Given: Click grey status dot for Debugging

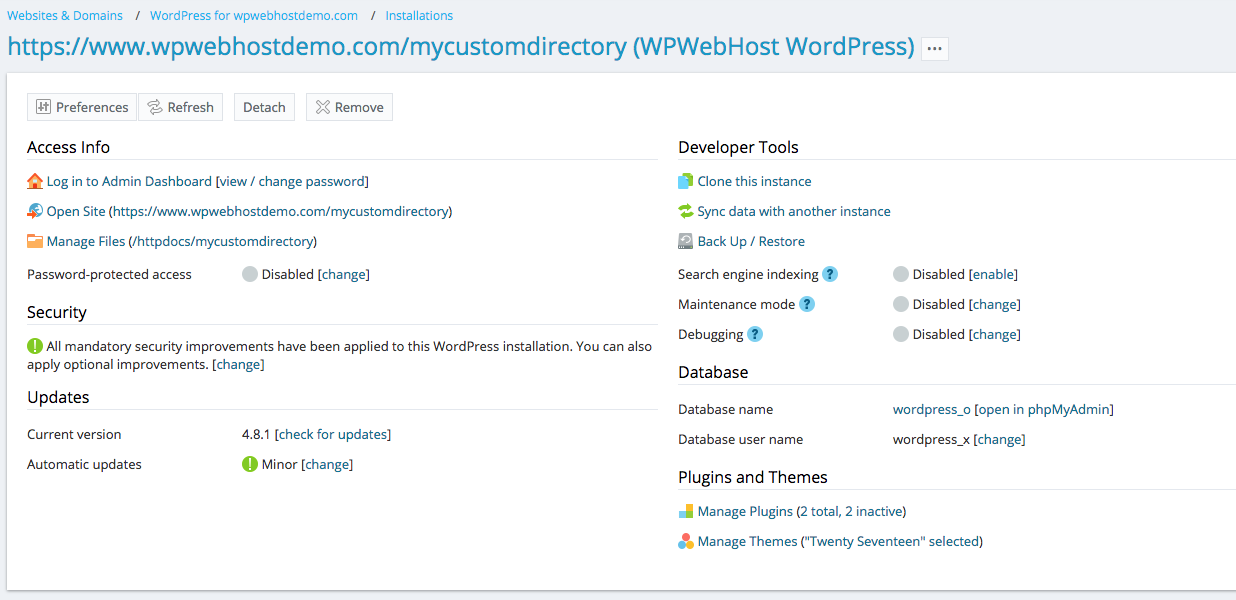Looking at the screenshot, I should [x=901, y=334].
